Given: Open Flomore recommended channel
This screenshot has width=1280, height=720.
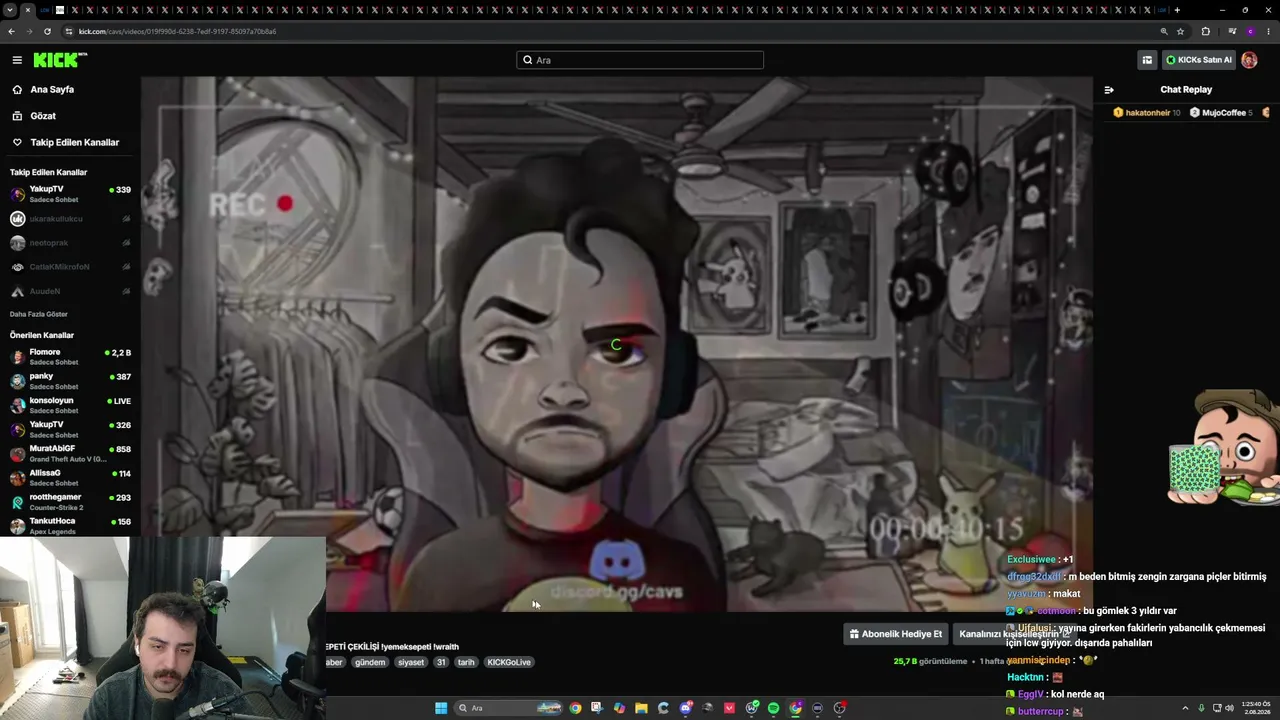Looking at the screenshot, I should (70, 357).
